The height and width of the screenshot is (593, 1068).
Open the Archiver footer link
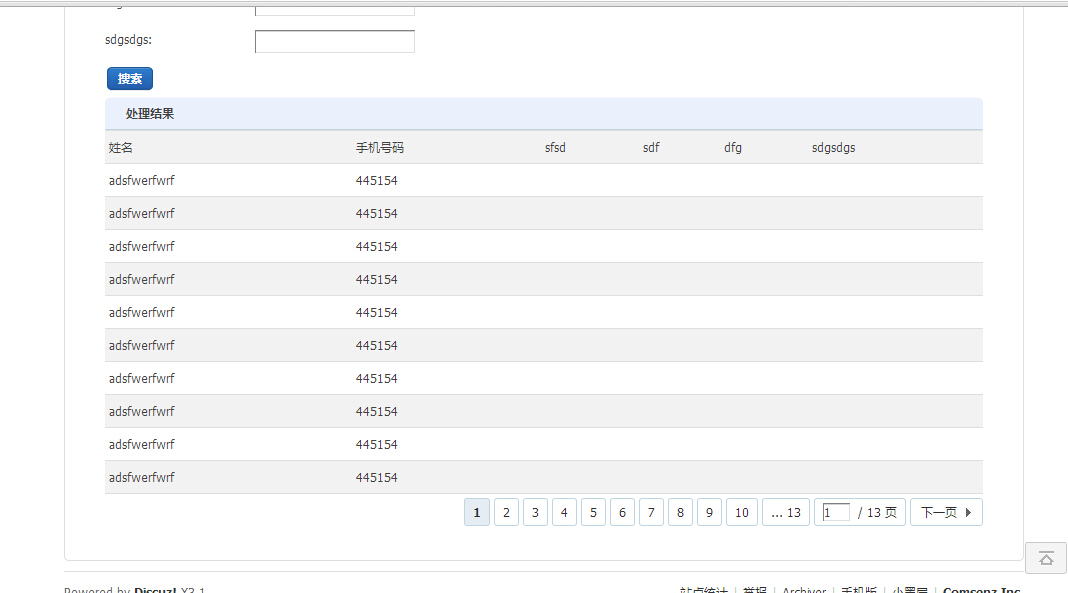click(x=804, y=590)
